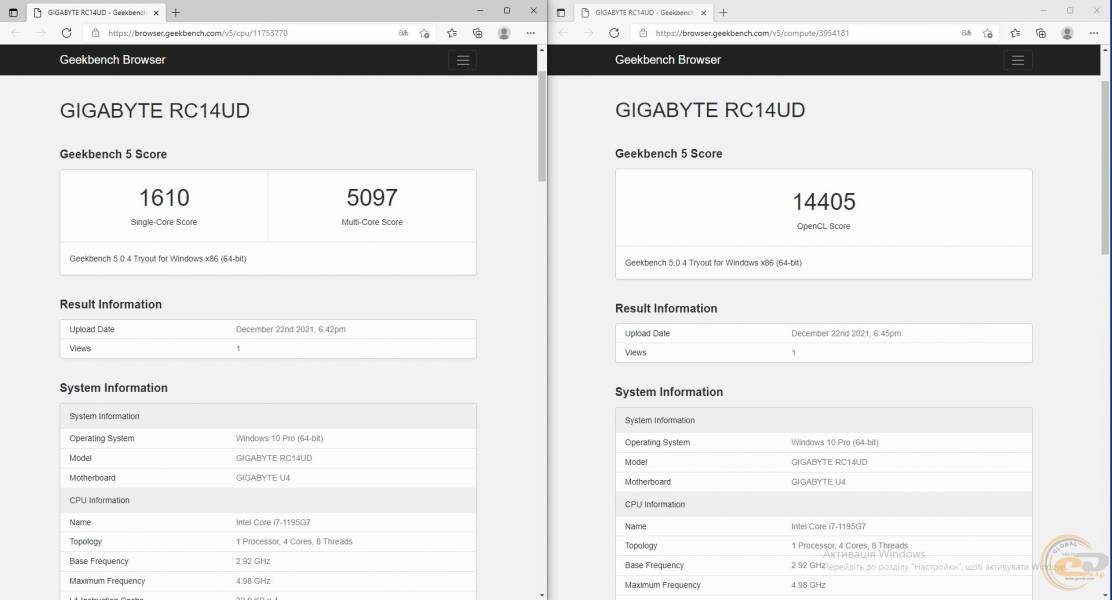
Task: Click Geekbench Browser logo link in left window
Action: pyautogui.click(x=112, y=60)
